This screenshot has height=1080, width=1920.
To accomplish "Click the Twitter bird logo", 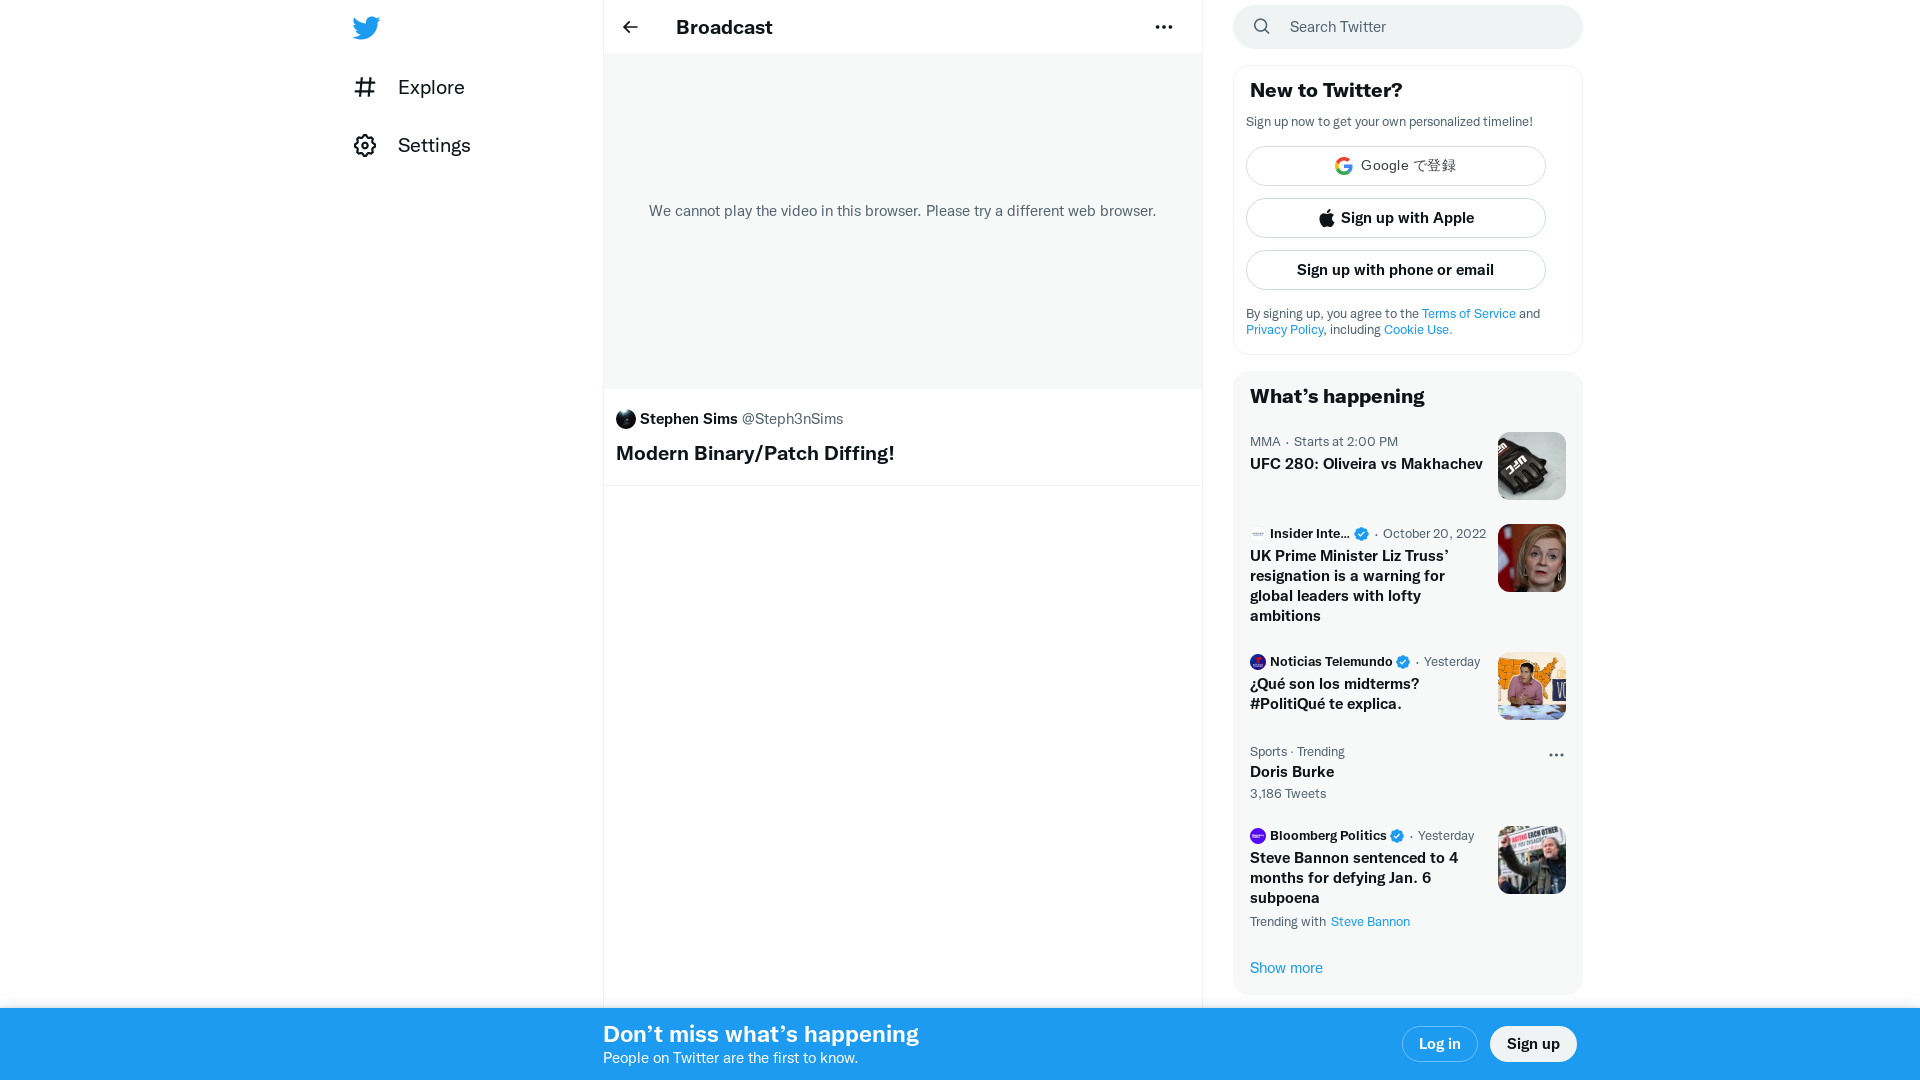I will (x=366, y=27).
